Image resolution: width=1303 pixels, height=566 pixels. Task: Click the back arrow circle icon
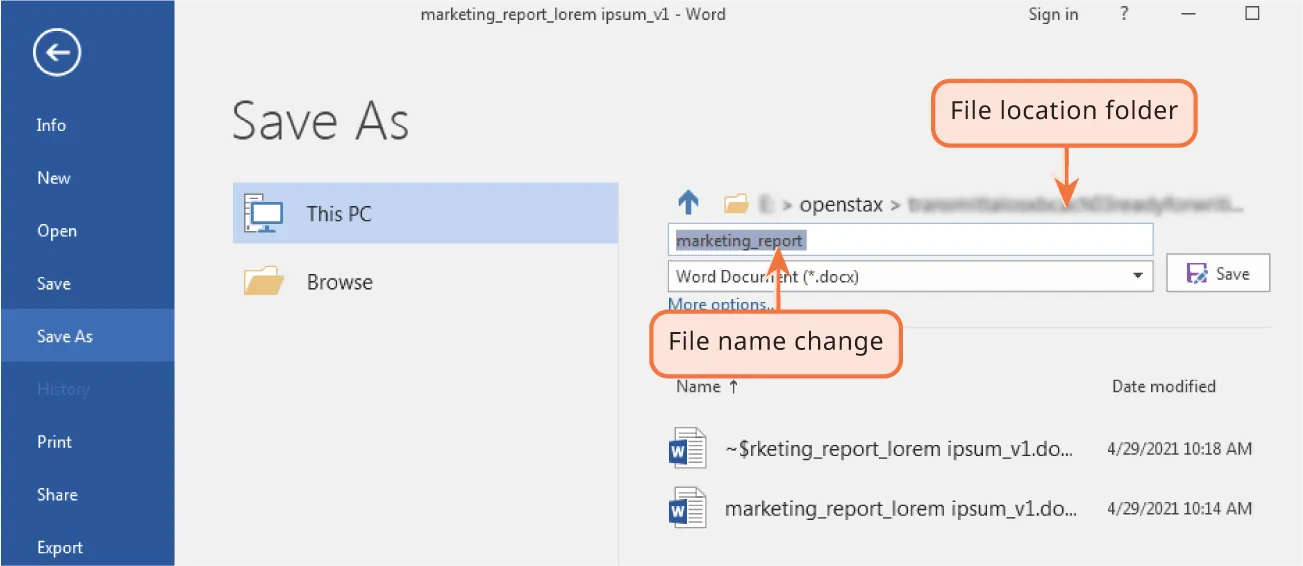57,54
